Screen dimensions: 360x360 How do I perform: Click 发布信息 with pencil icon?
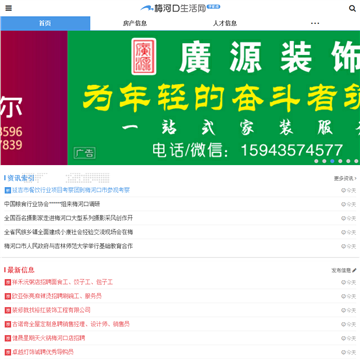pos(344,270)
